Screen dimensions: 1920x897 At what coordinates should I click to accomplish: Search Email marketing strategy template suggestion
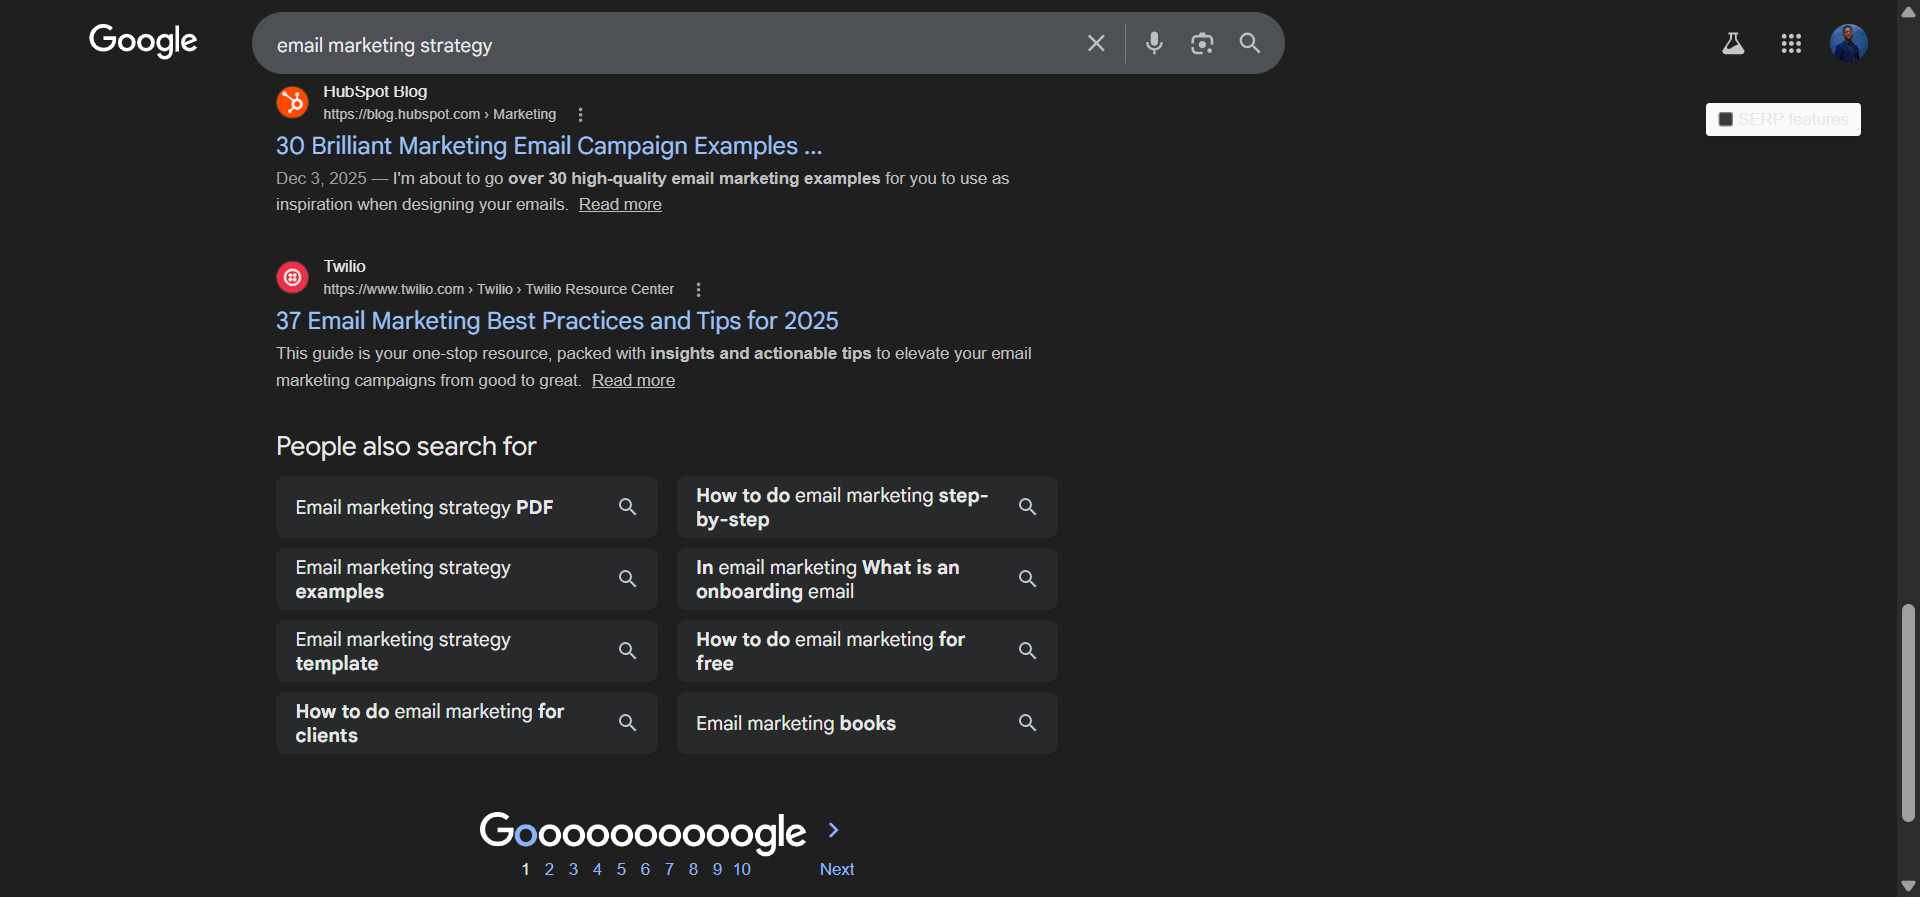(467, 651)
